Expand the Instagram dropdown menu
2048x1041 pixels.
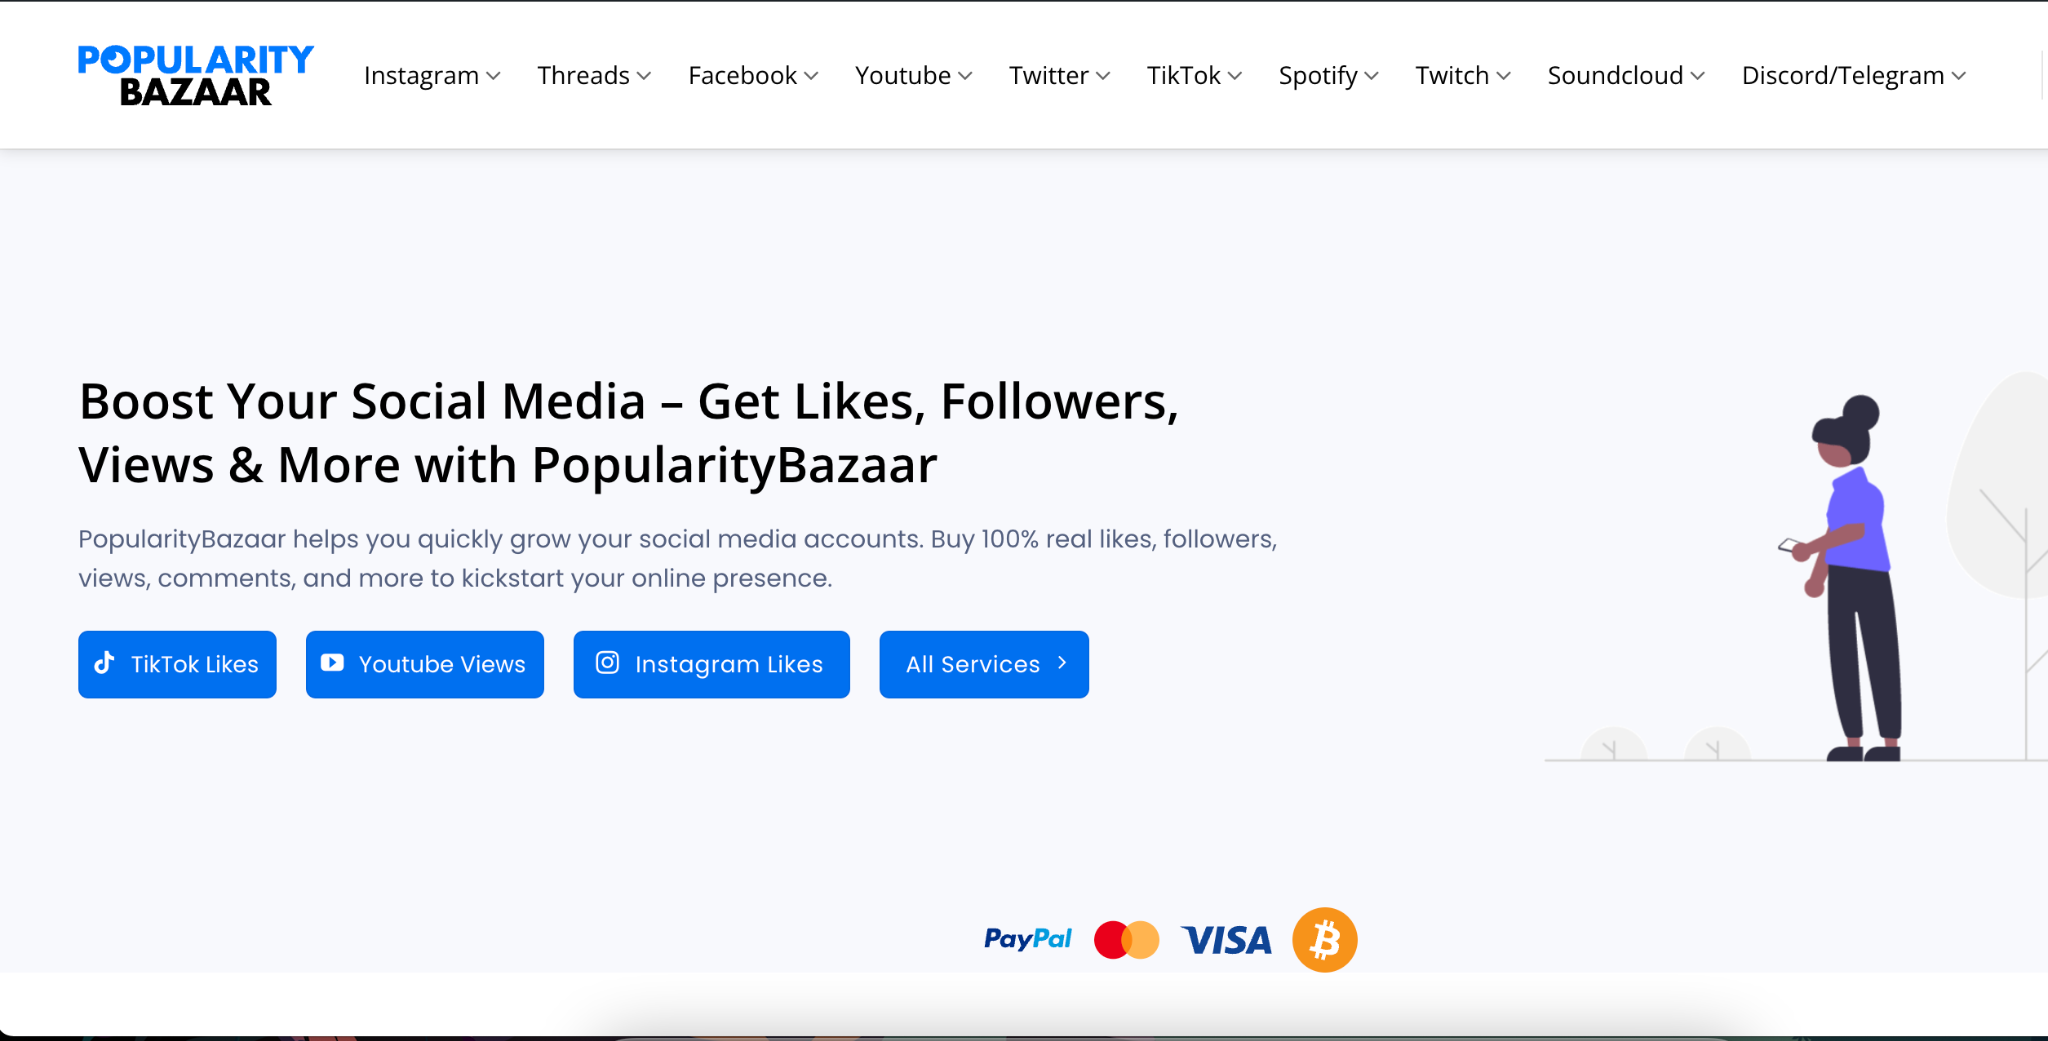(x=432, y=76)
